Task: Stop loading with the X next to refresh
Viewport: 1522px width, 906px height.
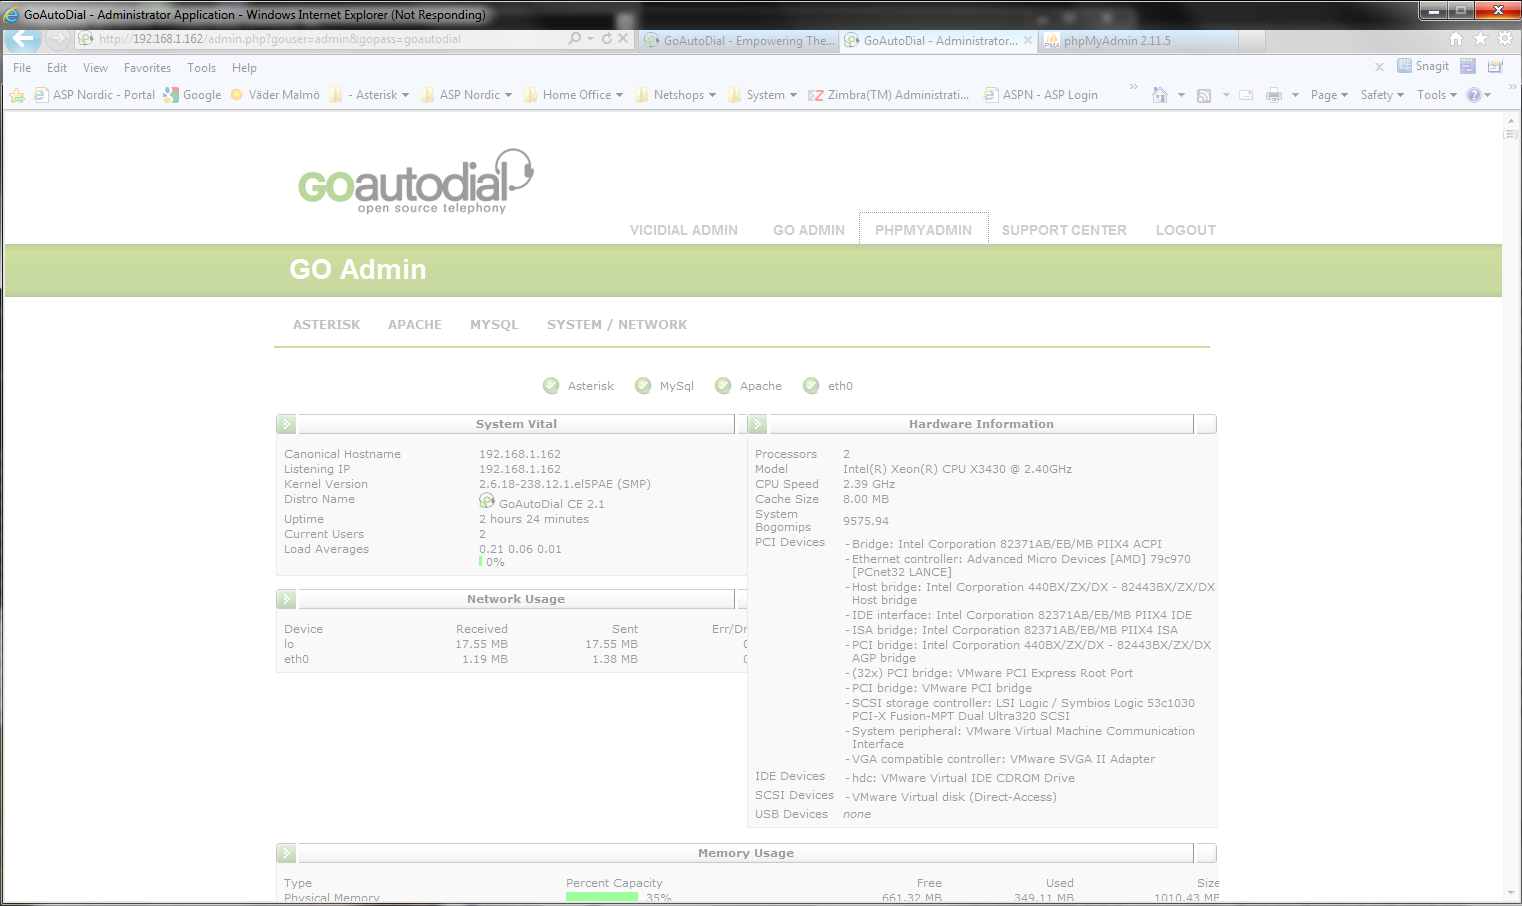Action: click(x=623, y=39)
